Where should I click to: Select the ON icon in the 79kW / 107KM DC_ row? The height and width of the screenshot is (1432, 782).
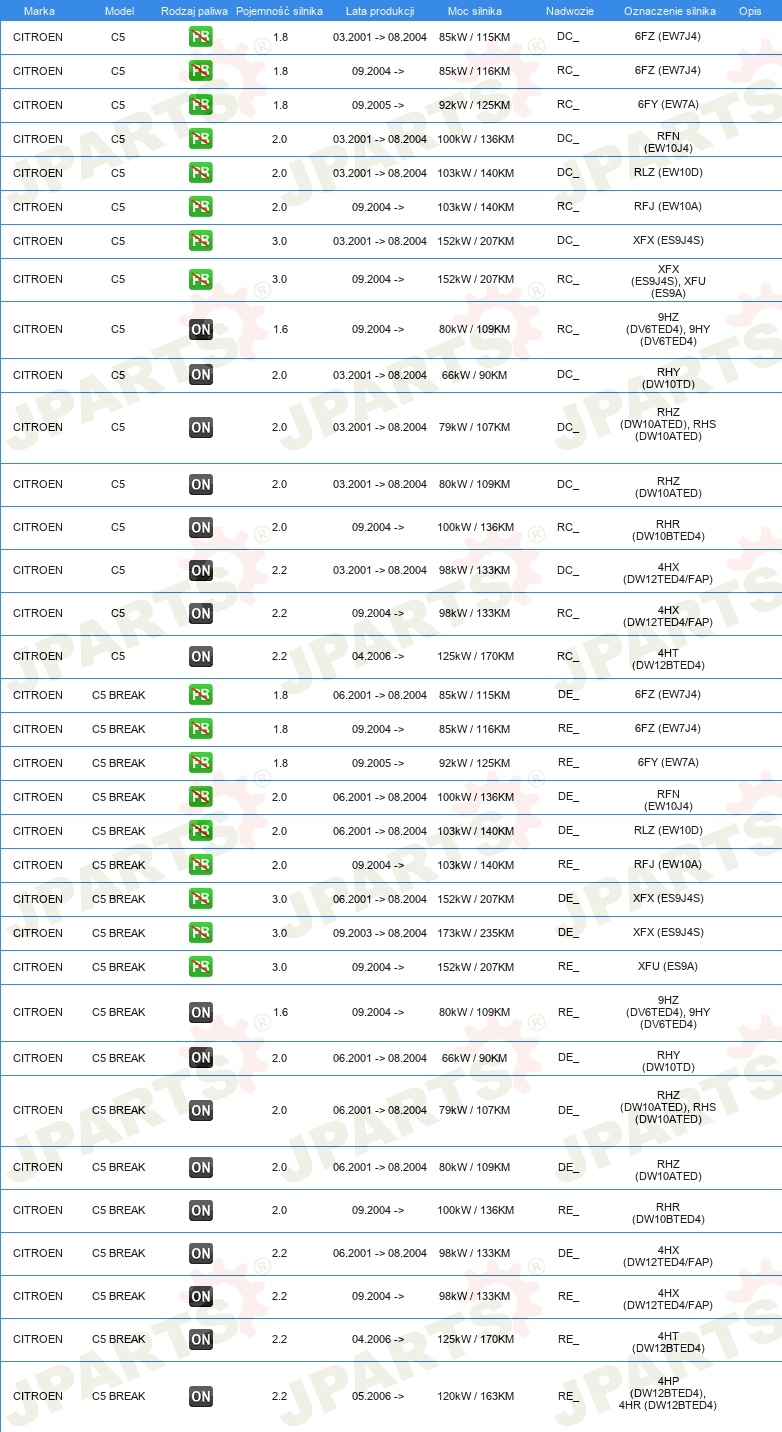click(200, 427)
